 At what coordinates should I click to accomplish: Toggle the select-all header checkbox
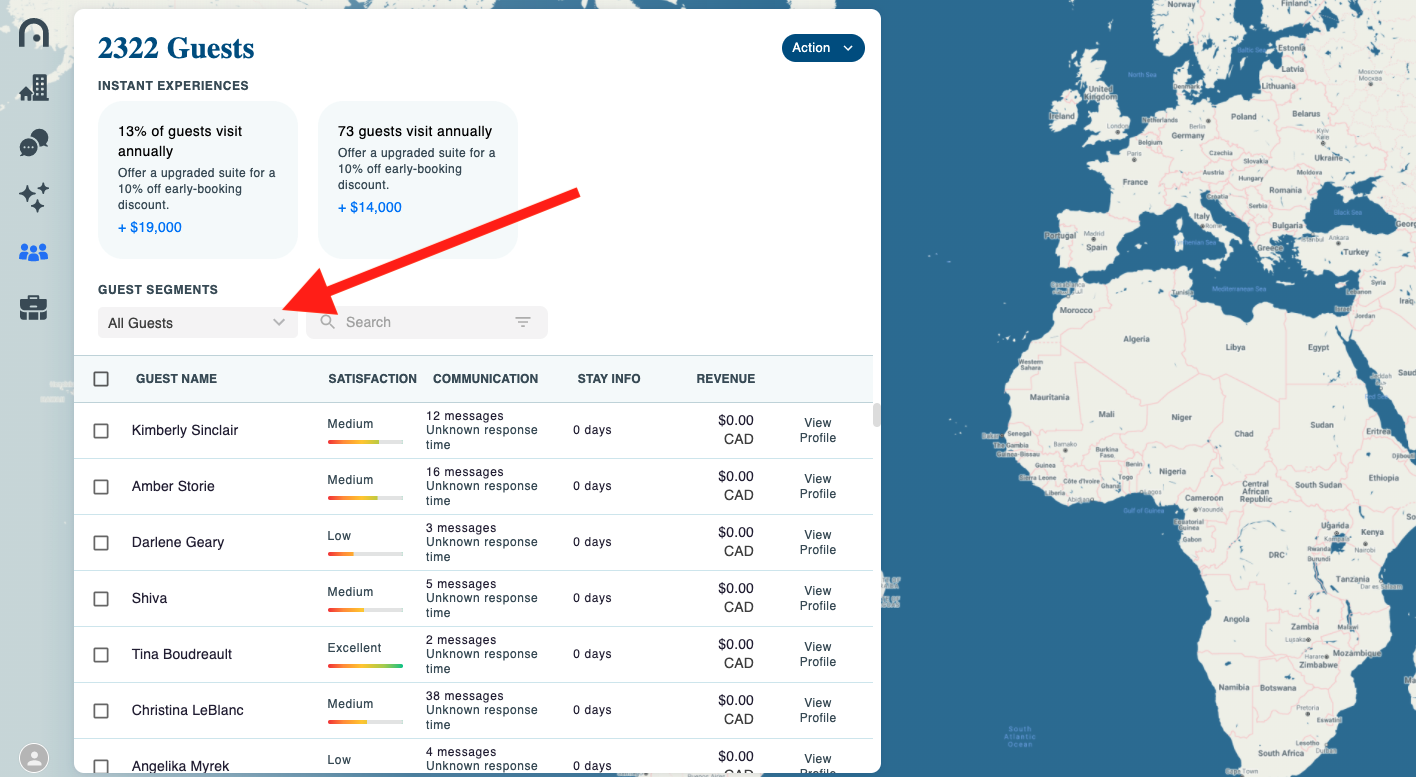[x=101, y=379]
